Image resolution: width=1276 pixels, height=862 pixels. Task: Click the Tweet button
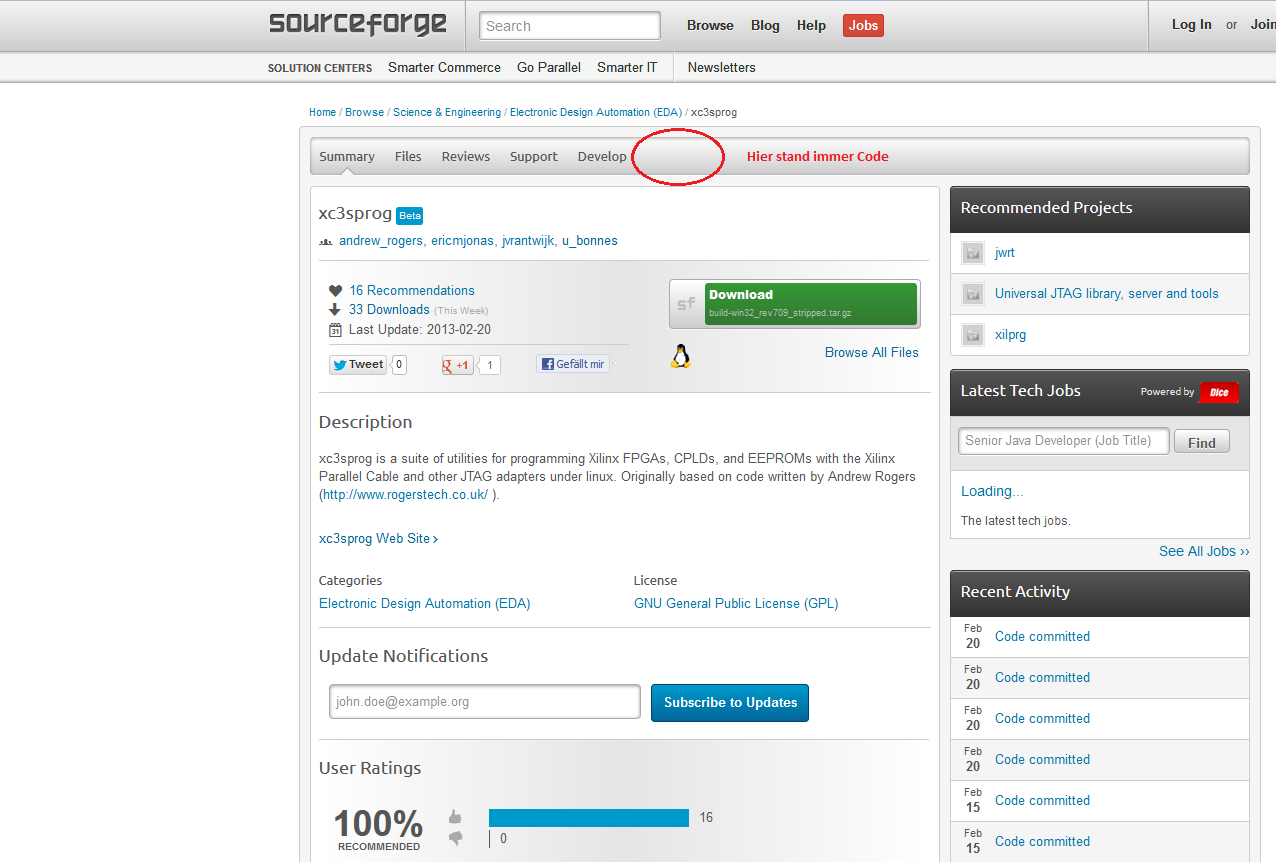click(358, 365)
